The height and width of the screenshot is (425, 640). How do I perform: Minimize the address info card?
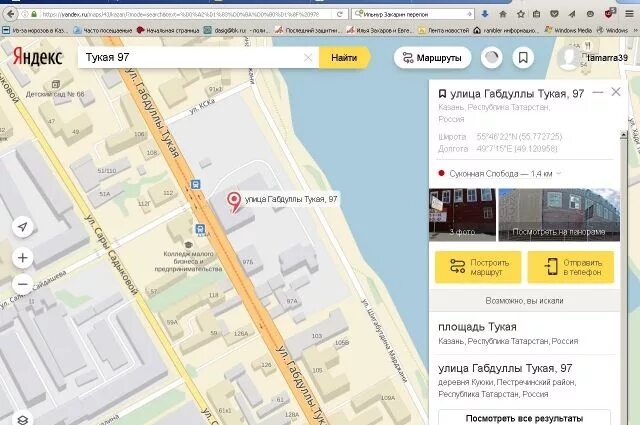(598, 92)
